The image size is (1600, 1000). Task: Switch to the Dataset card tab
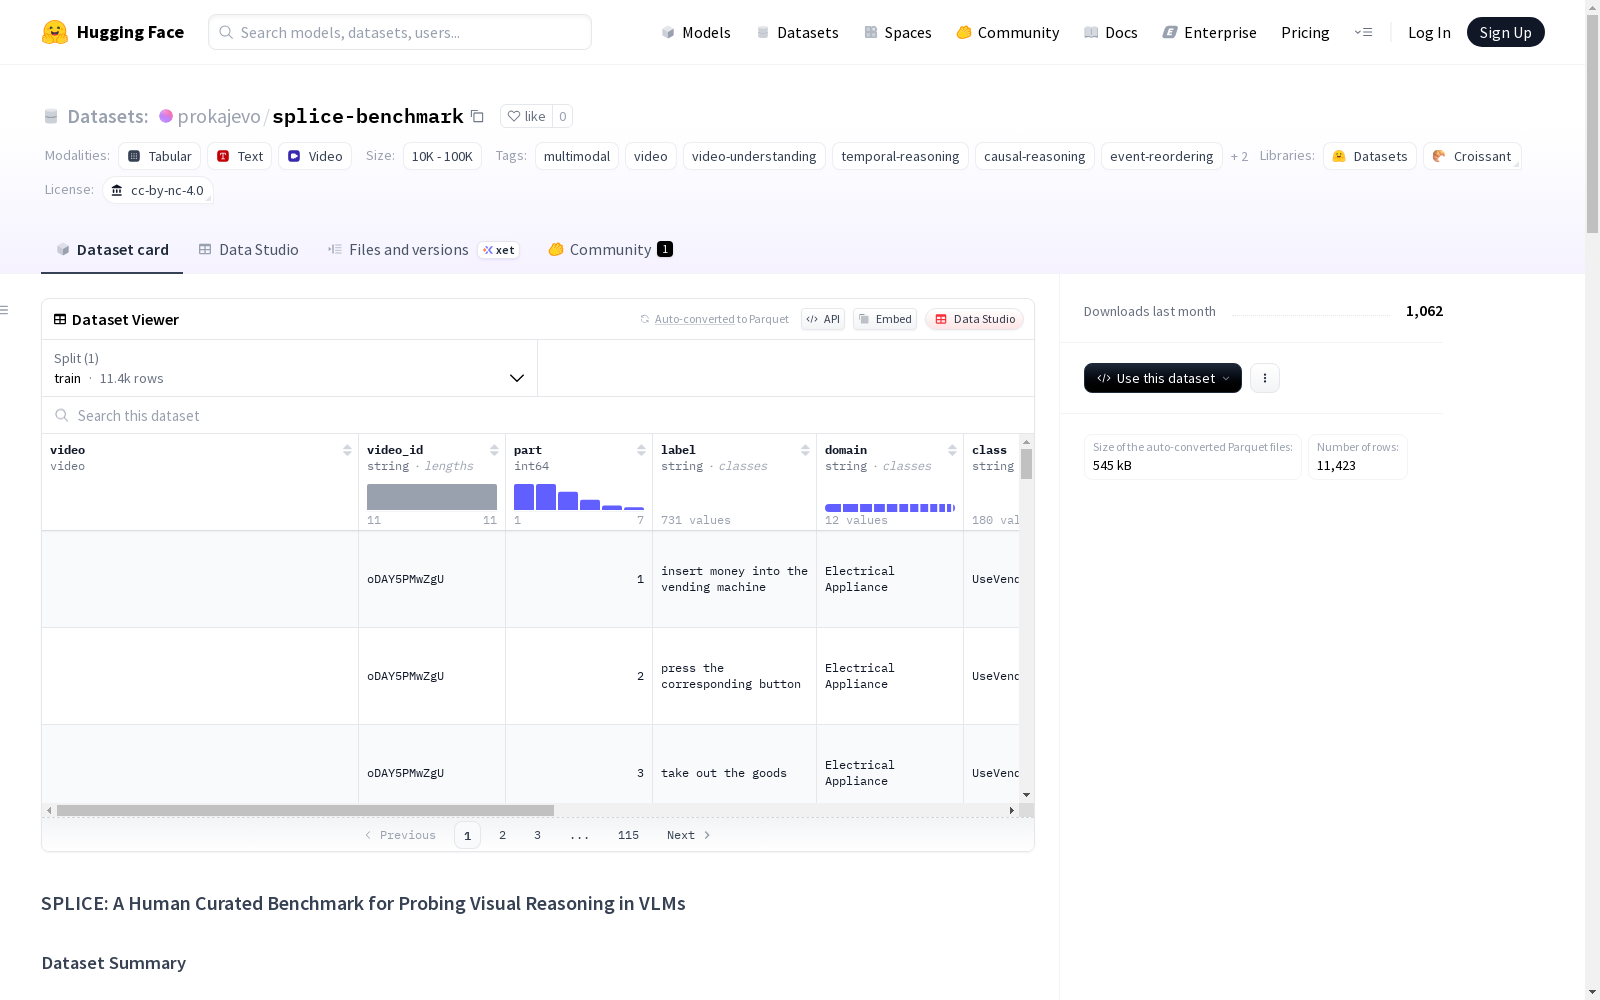tap(112, 250)
